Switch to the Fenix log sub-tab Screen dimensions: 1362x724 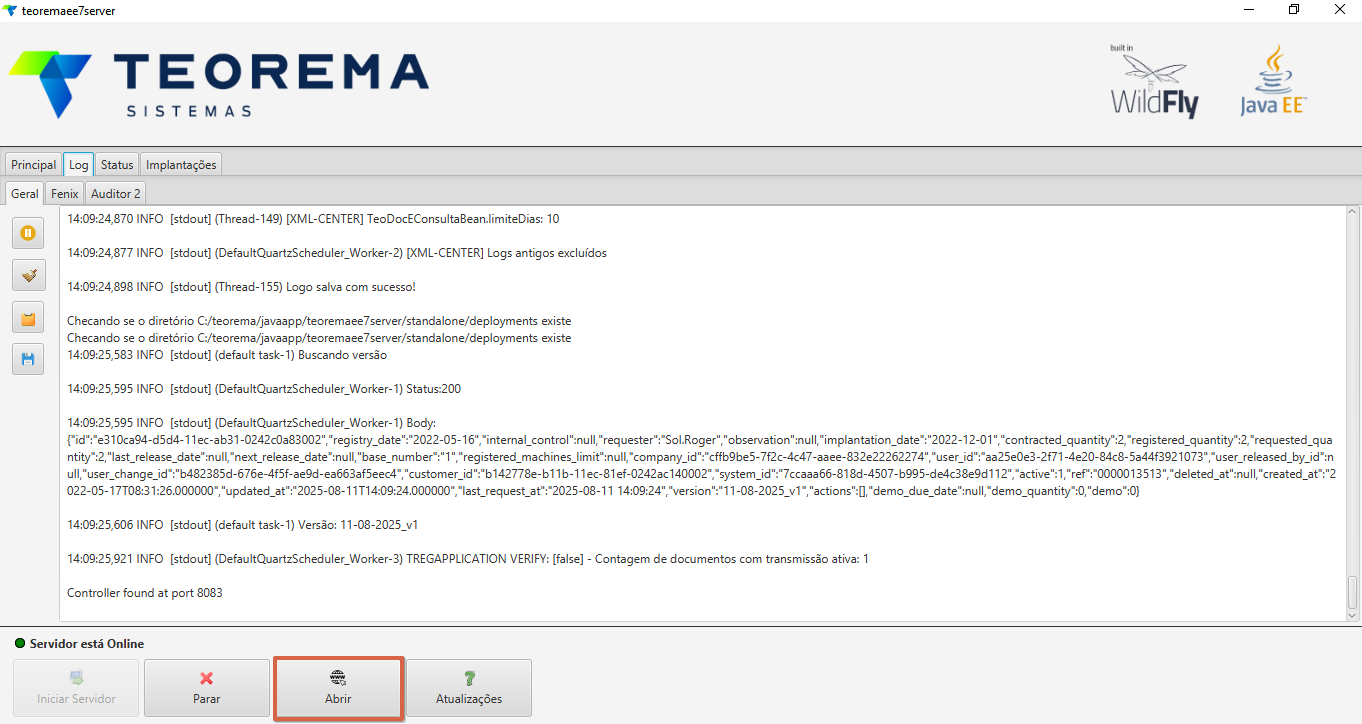click(65, 194)
